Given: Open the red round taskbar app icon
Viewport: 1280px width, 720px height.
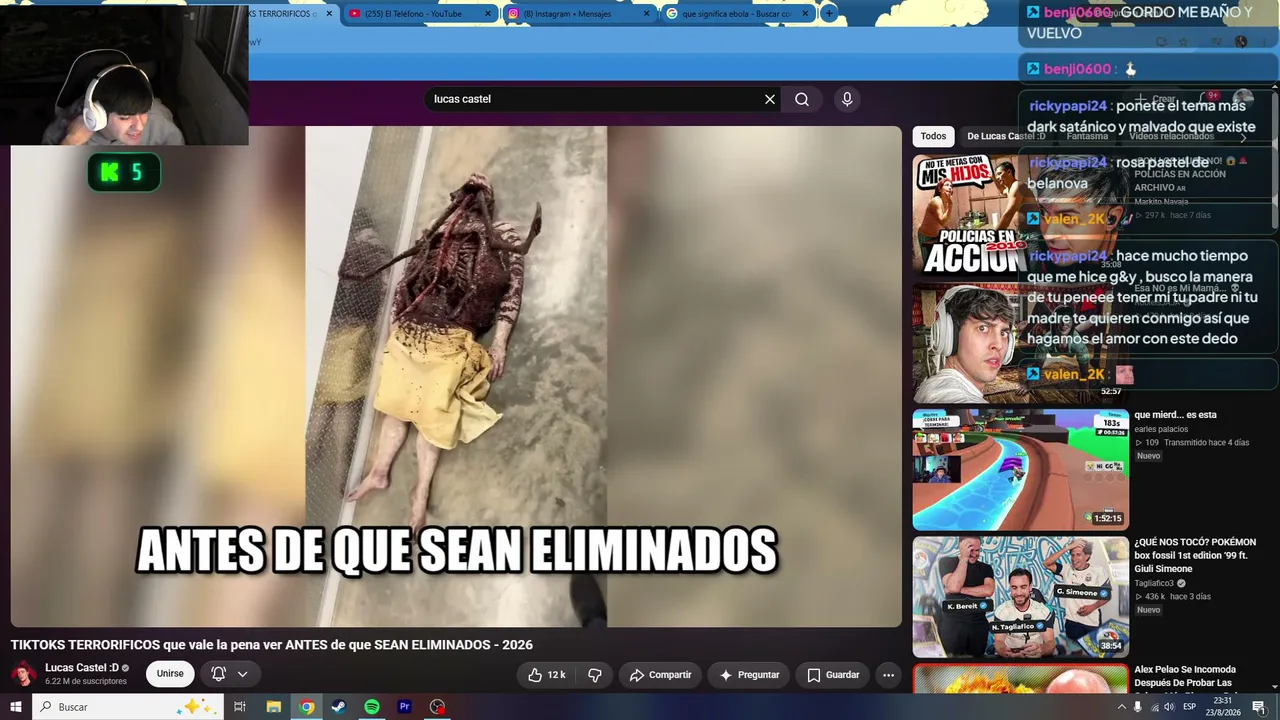Looking at the screenshot, I should 437,707.
